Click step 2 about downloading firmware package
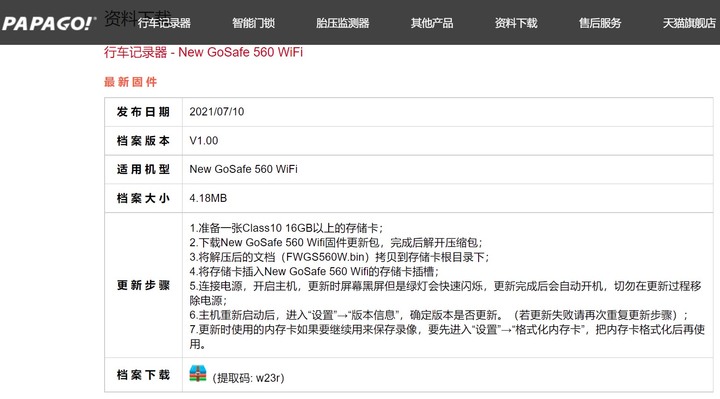The image size is (720, 399). (336, 242)
